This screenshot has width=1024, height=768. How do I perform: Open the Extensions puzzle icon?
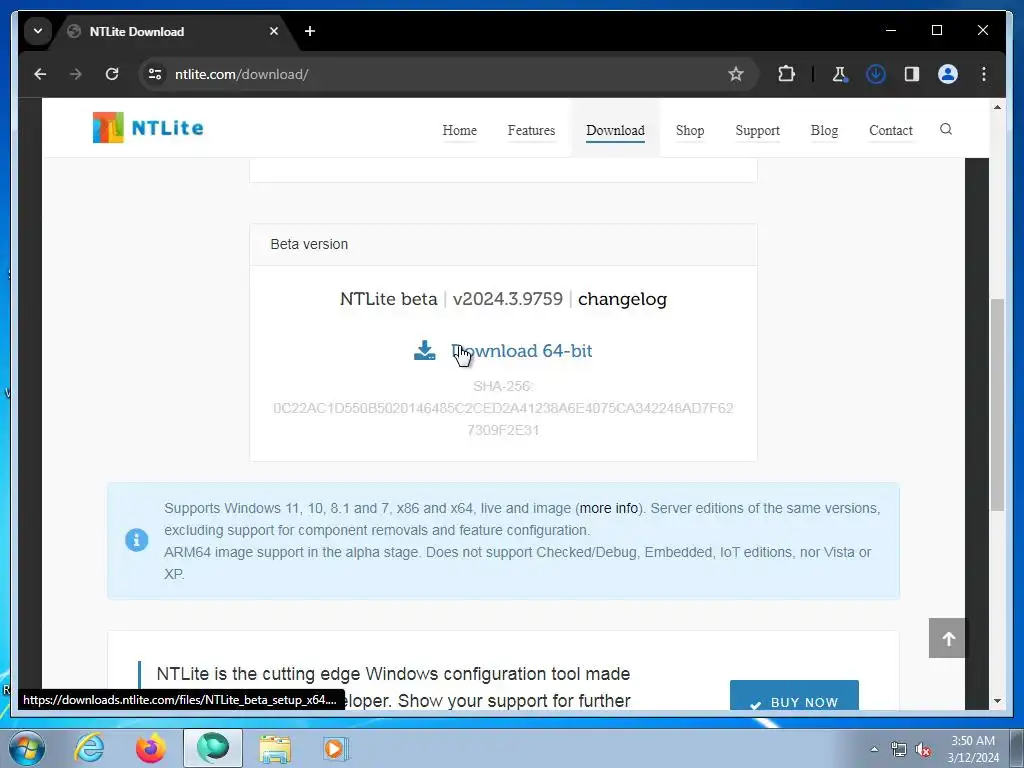786,74
